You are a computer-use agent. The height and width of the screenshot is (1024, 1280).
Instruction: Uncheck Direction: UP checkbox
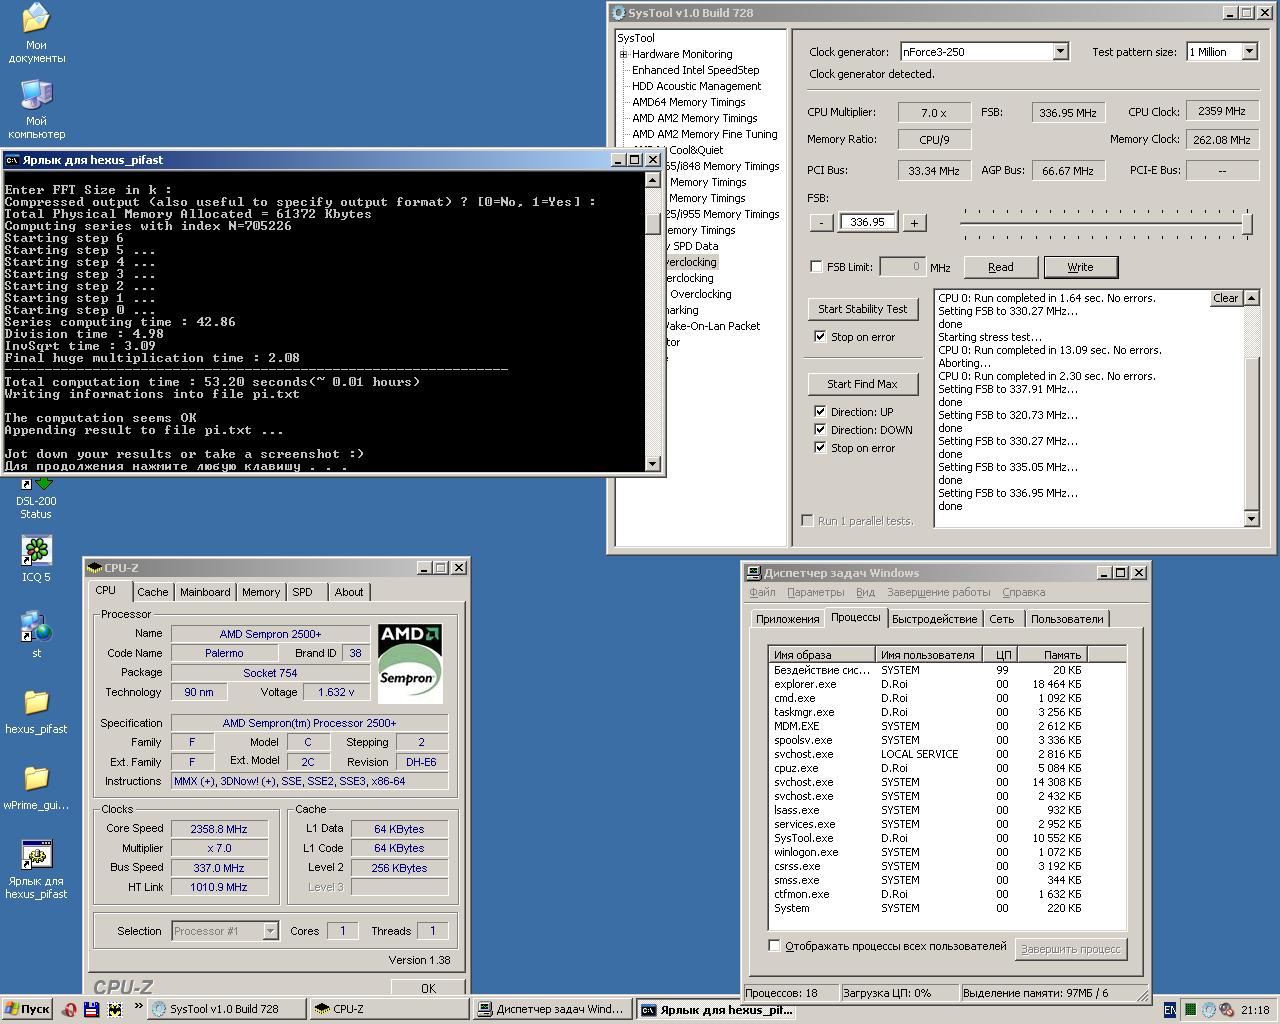point(820,411)
